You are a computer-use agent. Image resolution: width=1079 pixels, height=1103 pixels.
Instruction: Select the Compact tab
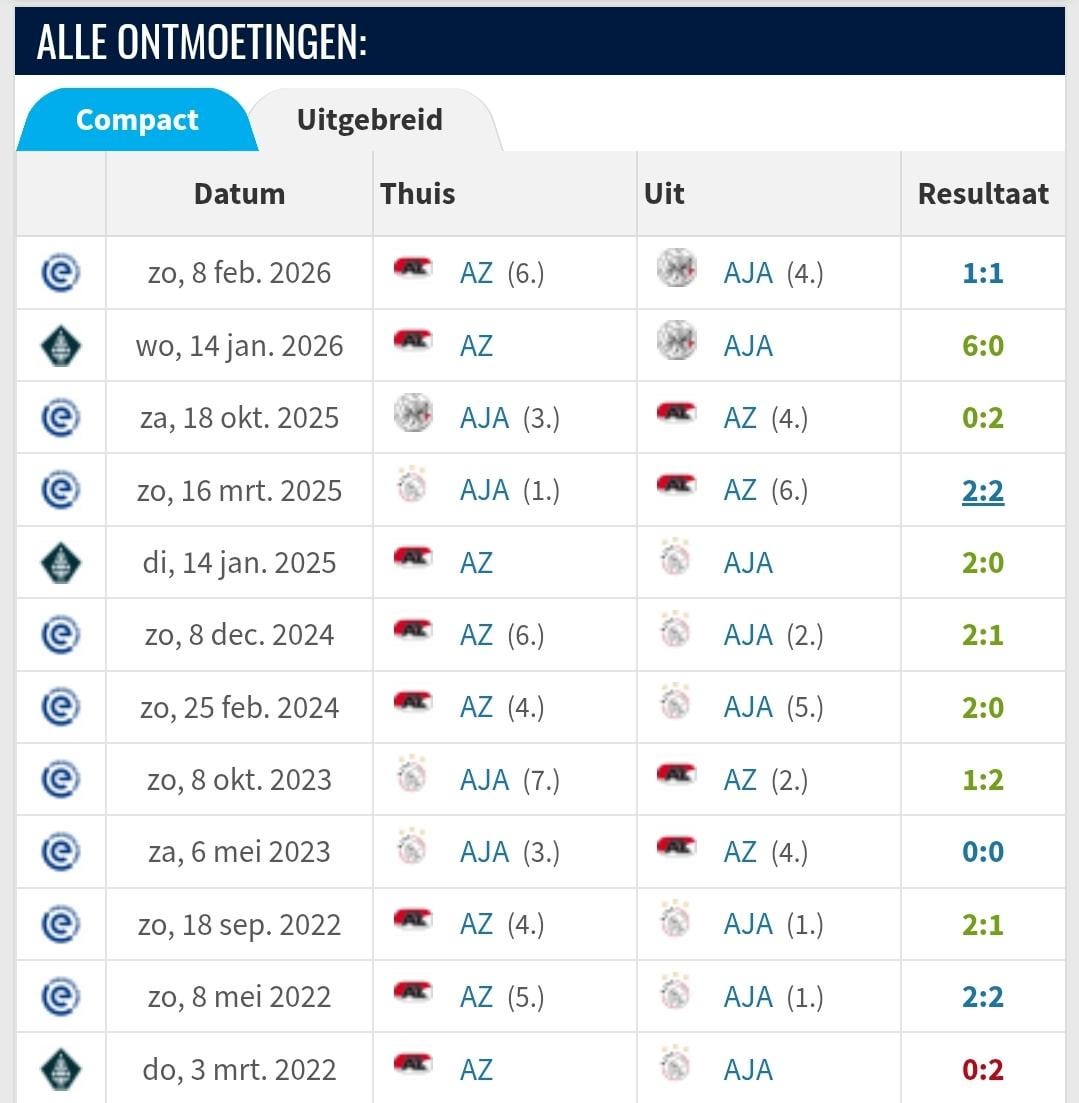137,120
